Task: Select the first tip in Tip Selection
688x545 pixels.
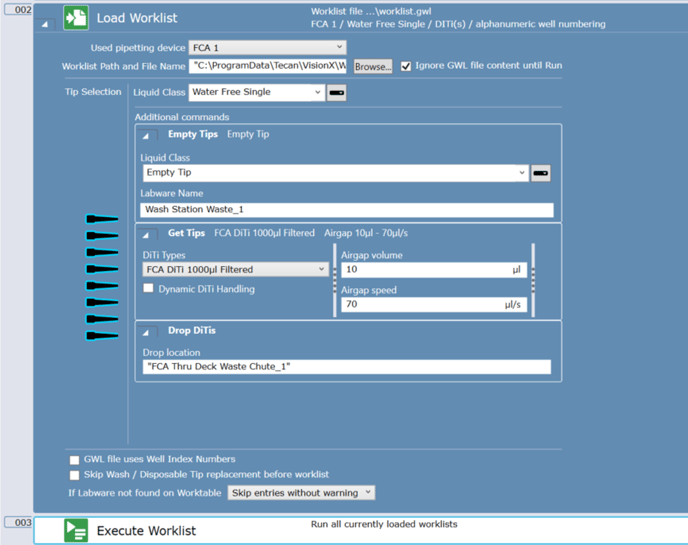Action: click(102, 219)
